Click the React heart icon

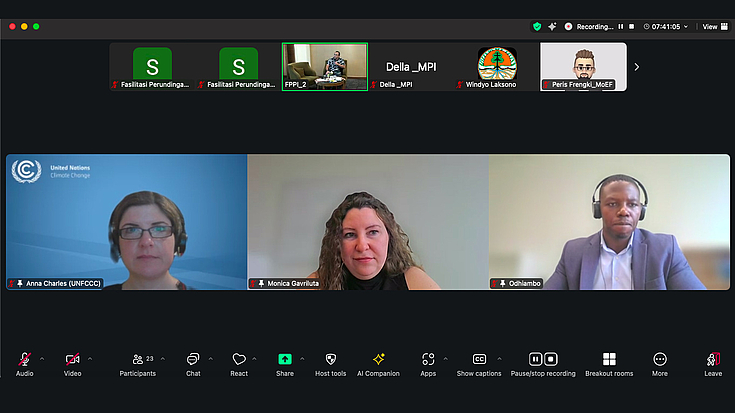pyautogui.click(x=238, y=360)
